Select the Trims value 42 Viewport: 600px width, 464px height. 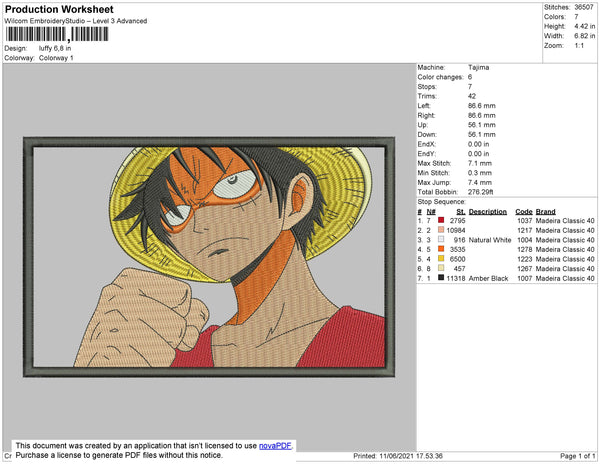[x=472, y=96]
